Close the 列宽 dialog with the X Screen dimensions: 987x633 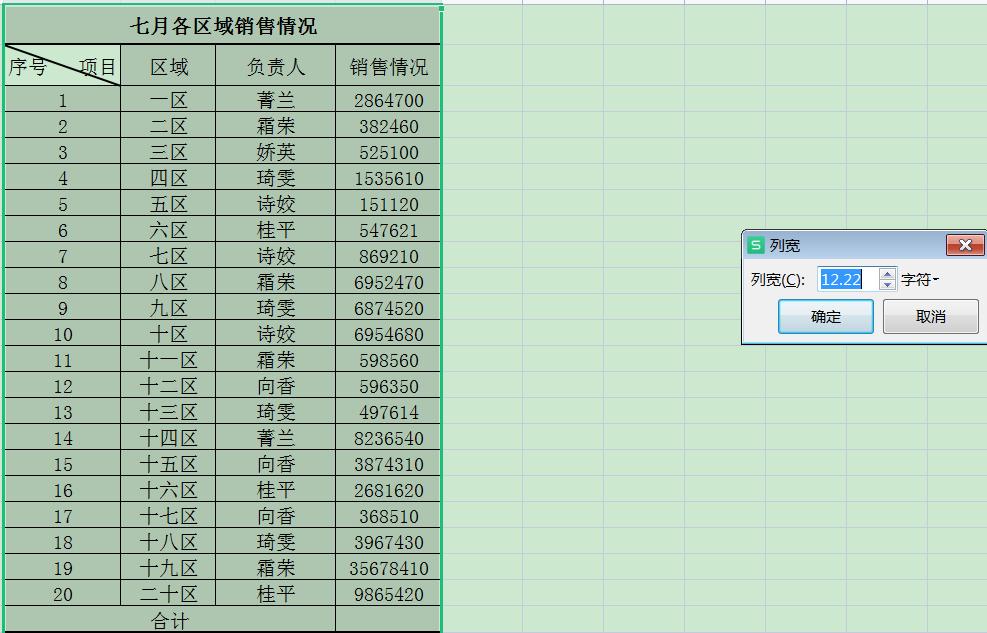coord(964,245)
